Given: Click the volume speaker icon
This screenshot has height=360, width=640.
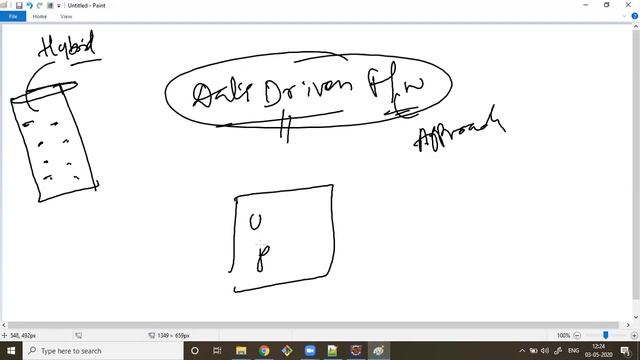Looking at the screenshot, I should pos(545,351).
